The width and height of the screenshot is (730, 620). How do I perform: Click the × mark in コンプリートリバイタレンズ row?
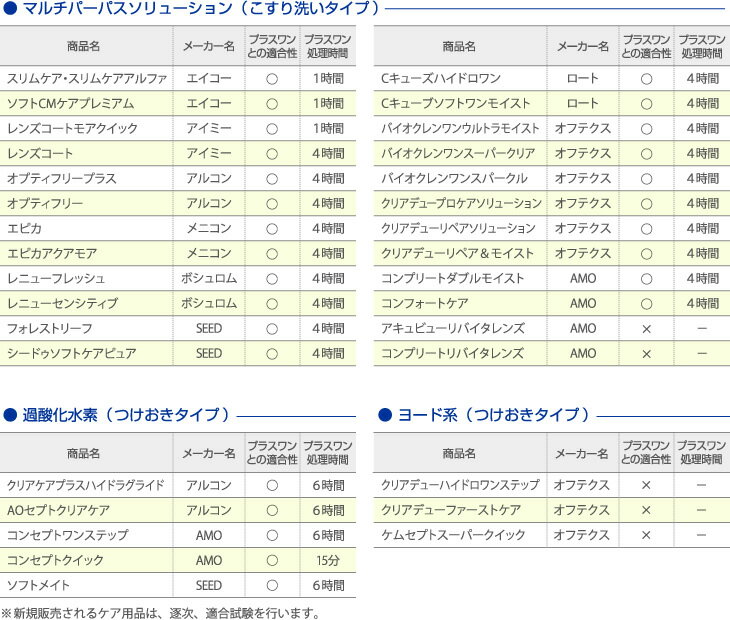646,353
